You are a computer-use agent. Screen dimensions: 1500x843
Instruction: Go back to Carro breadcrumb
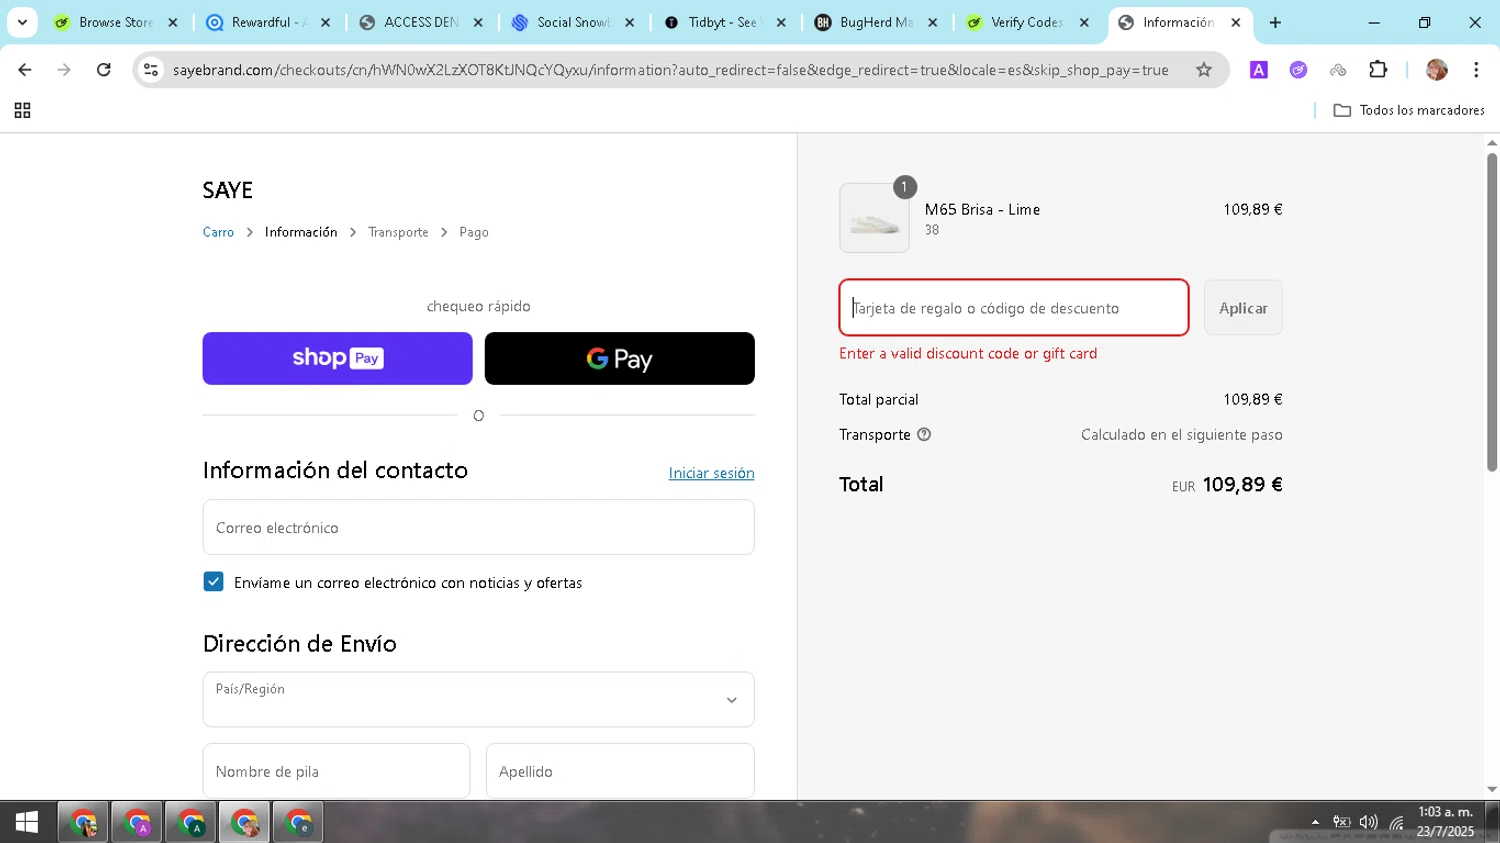click(218, 232)
